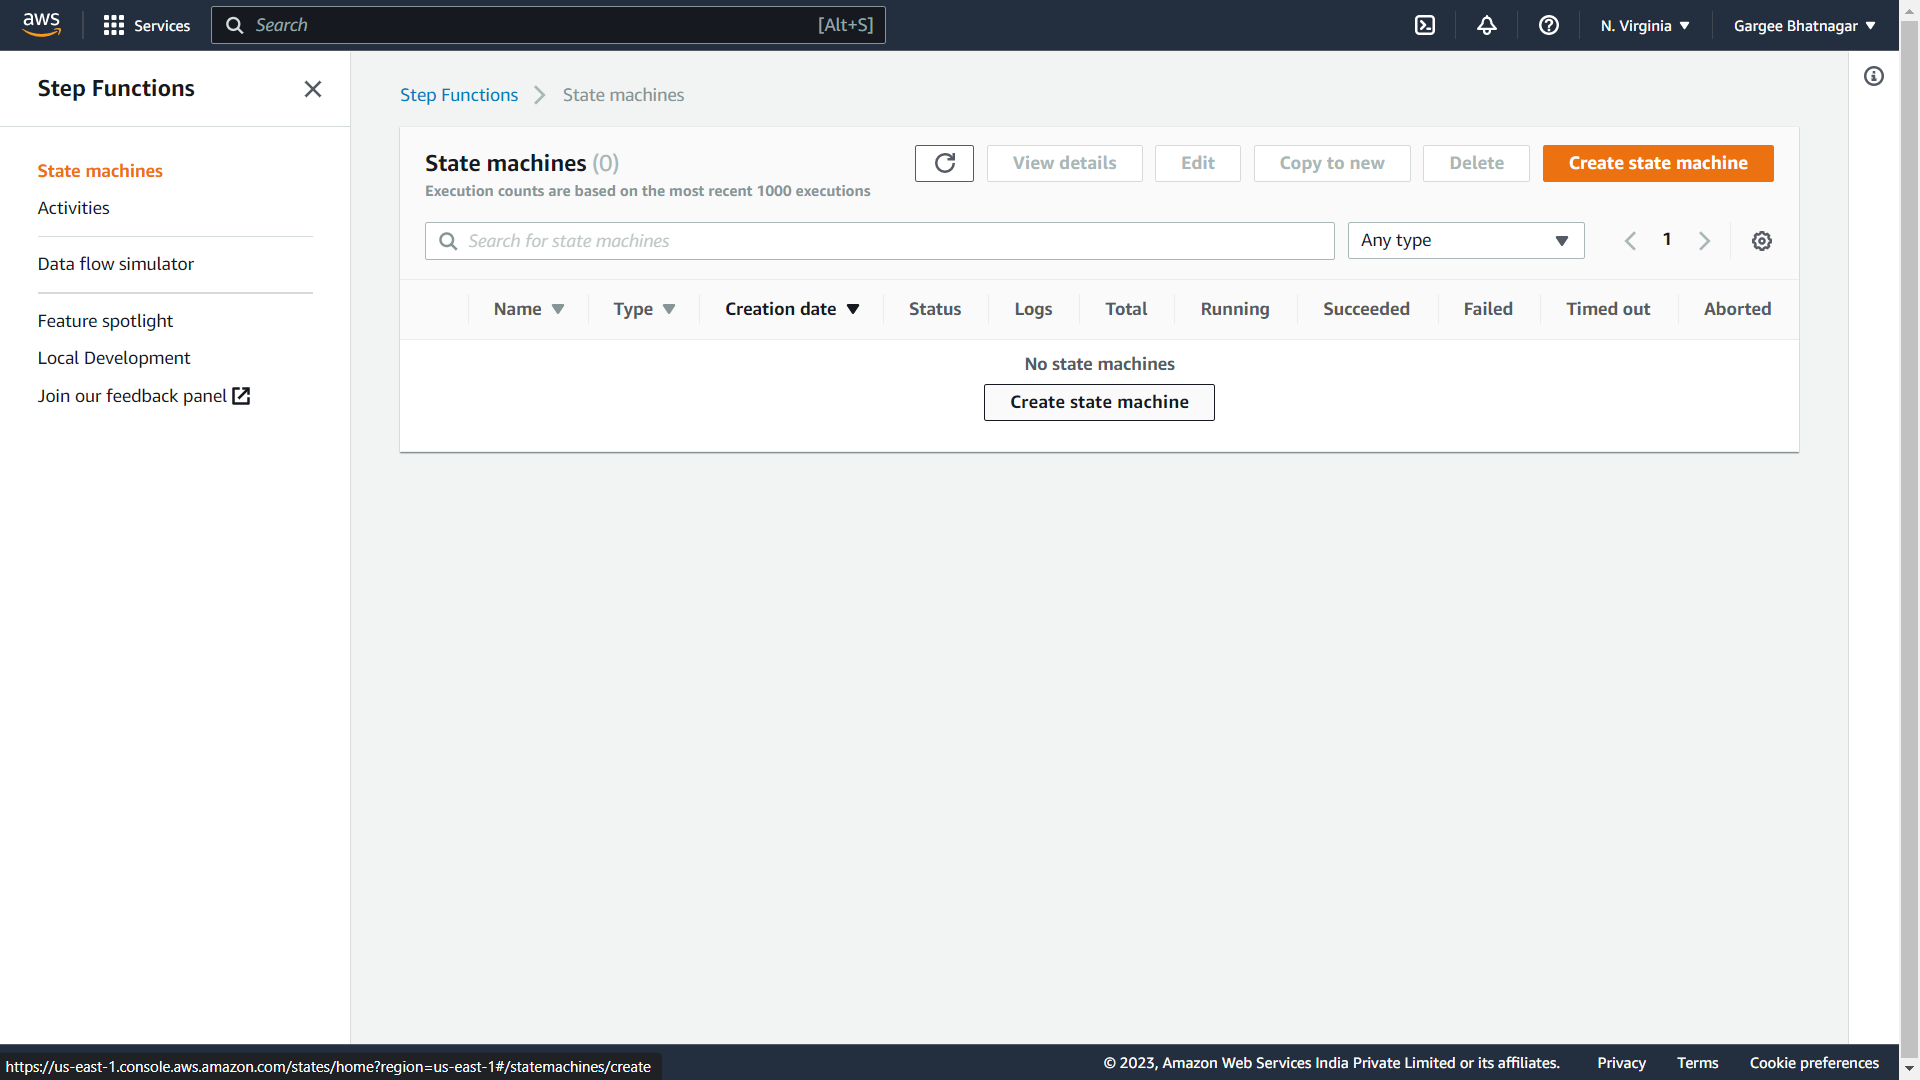Image resolution: width=1920 pixels, height=1080 pixels.
Task: Open Join our feedback panel external link
Action: [x=143, y=396]
